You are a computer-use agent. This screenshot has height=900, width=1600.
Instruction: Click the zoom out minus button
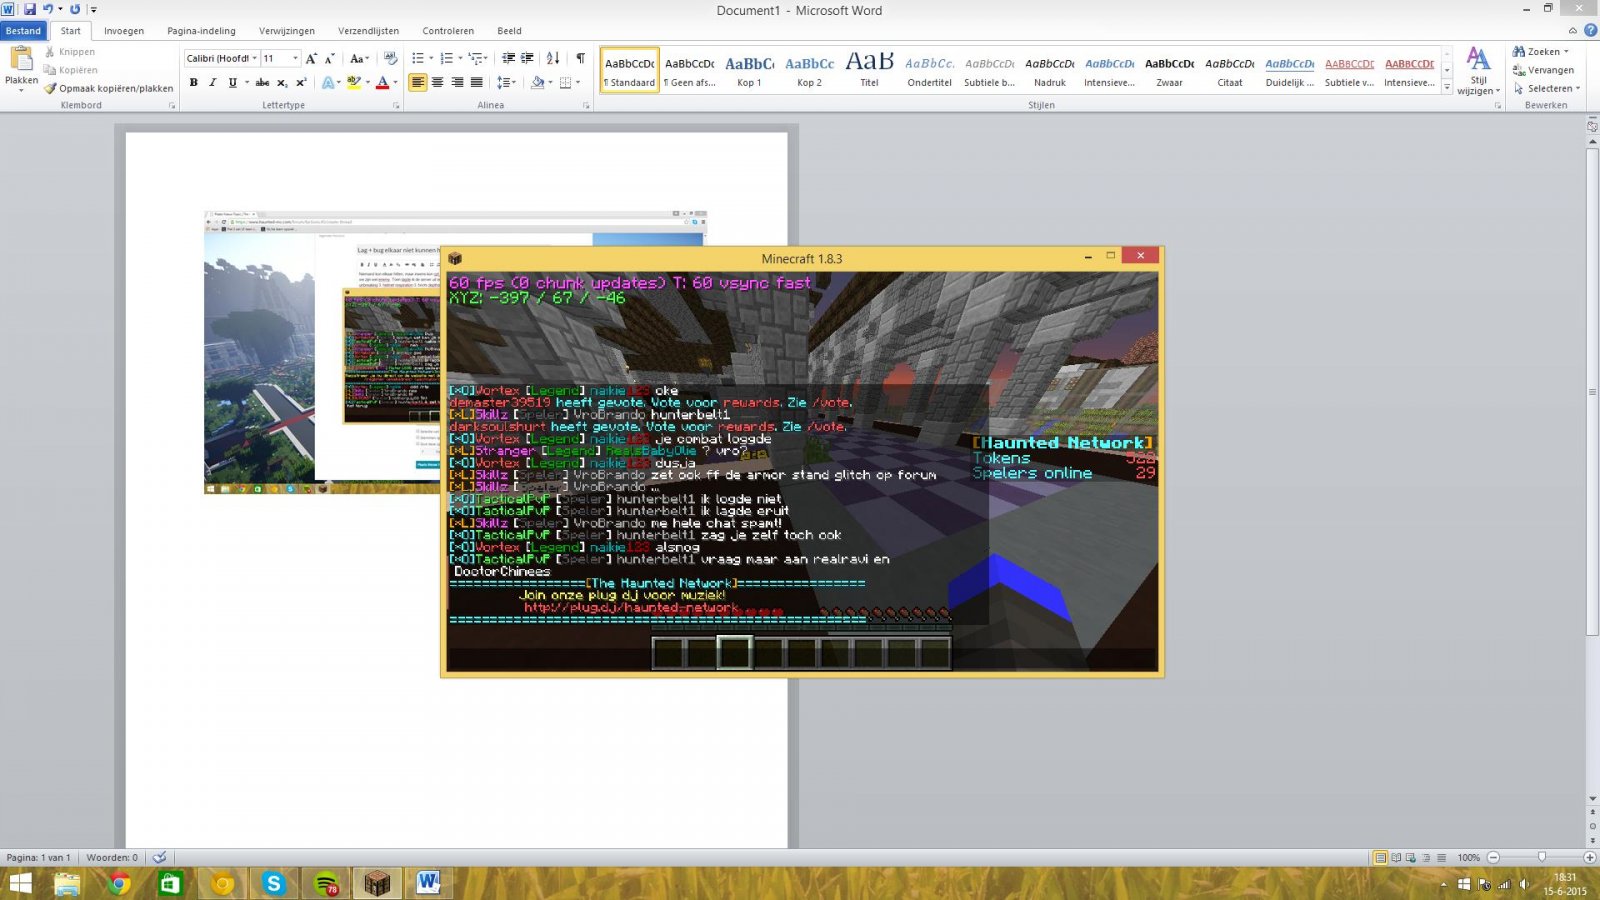click(1493, 857)
